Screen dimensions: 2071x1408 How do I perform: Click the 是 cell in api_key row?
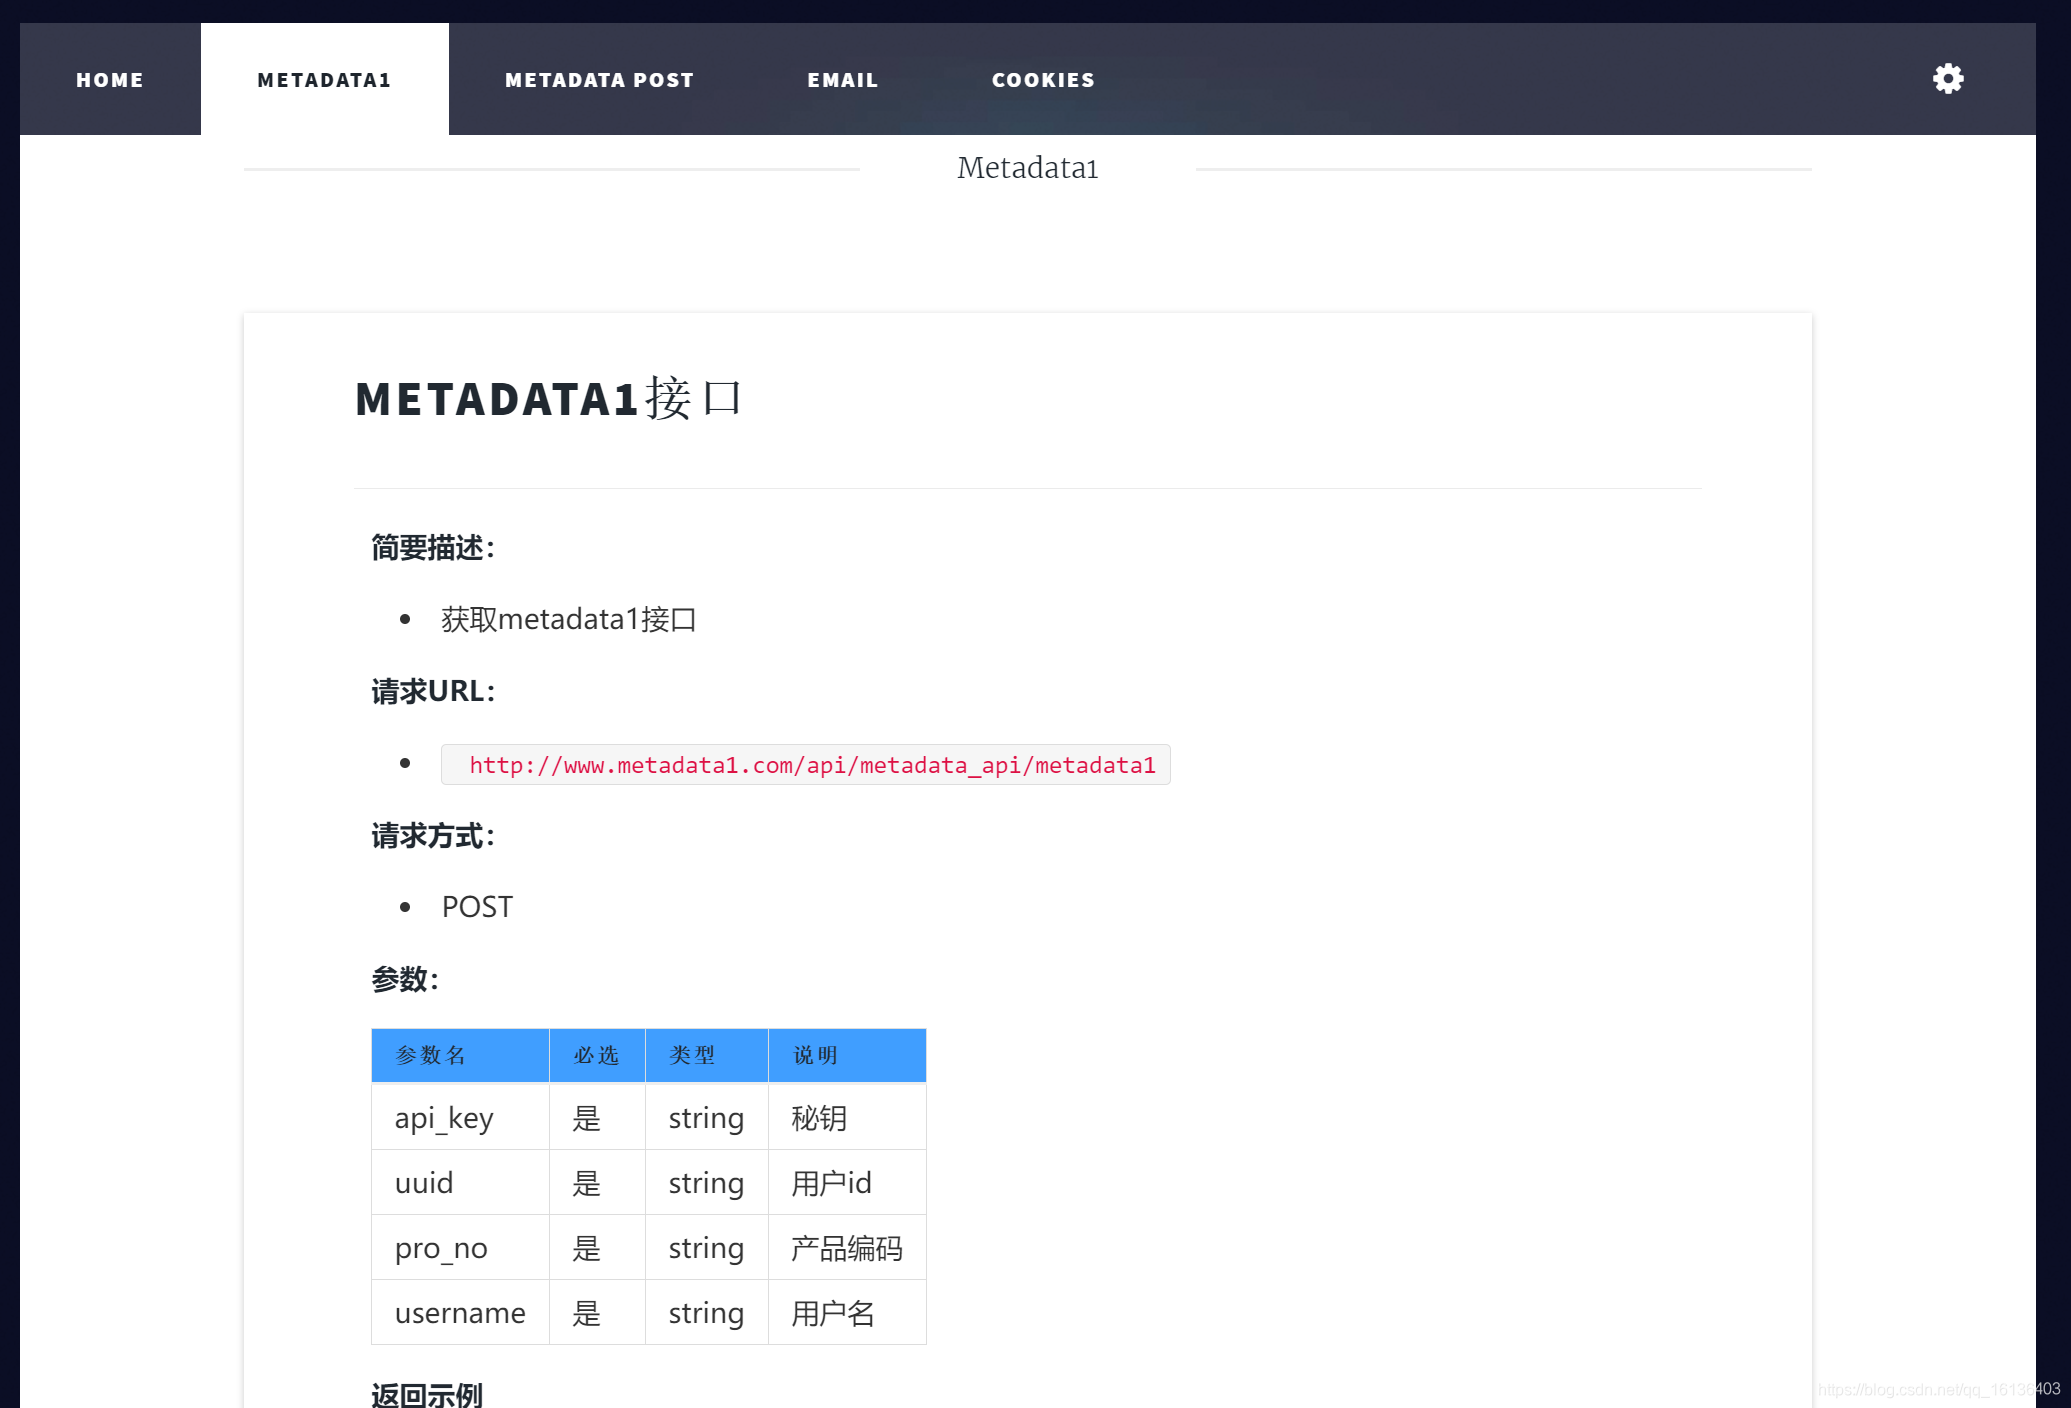[597, 1118]
